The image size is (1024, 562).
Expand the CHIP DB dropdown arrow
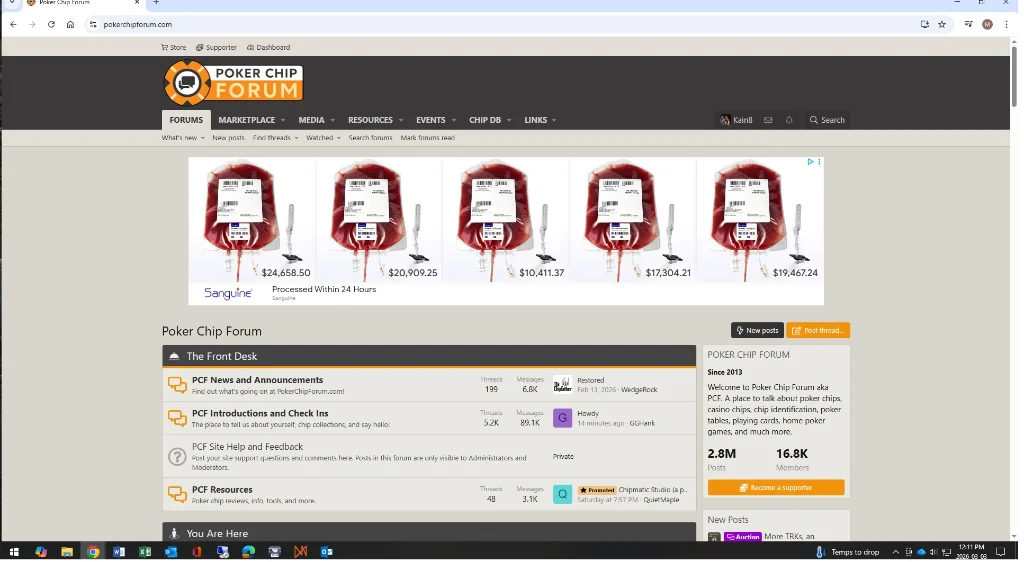coord(509,121)
